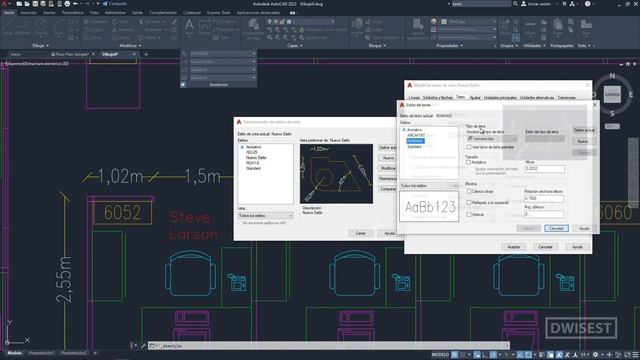Image resolution: width=640 pixels, height=360 pixels.
Task: Click the Grupo tool in Grupos panel
Action: (504, 27)
